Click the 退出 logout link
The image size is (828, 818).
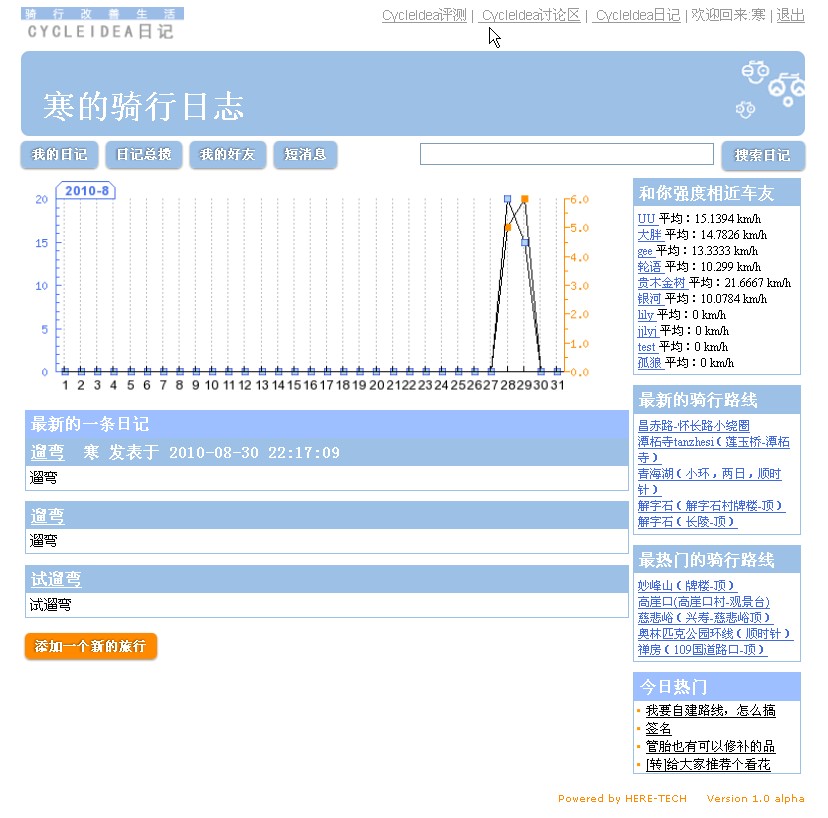790,15
